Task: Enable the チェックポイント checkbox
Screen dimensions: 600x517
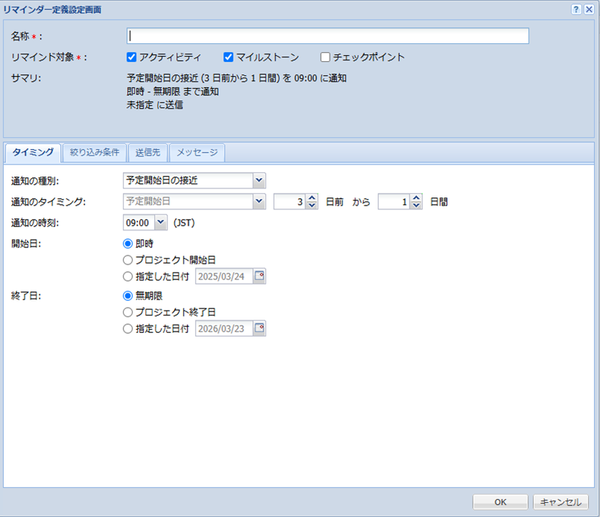Action: pos(325,57)
